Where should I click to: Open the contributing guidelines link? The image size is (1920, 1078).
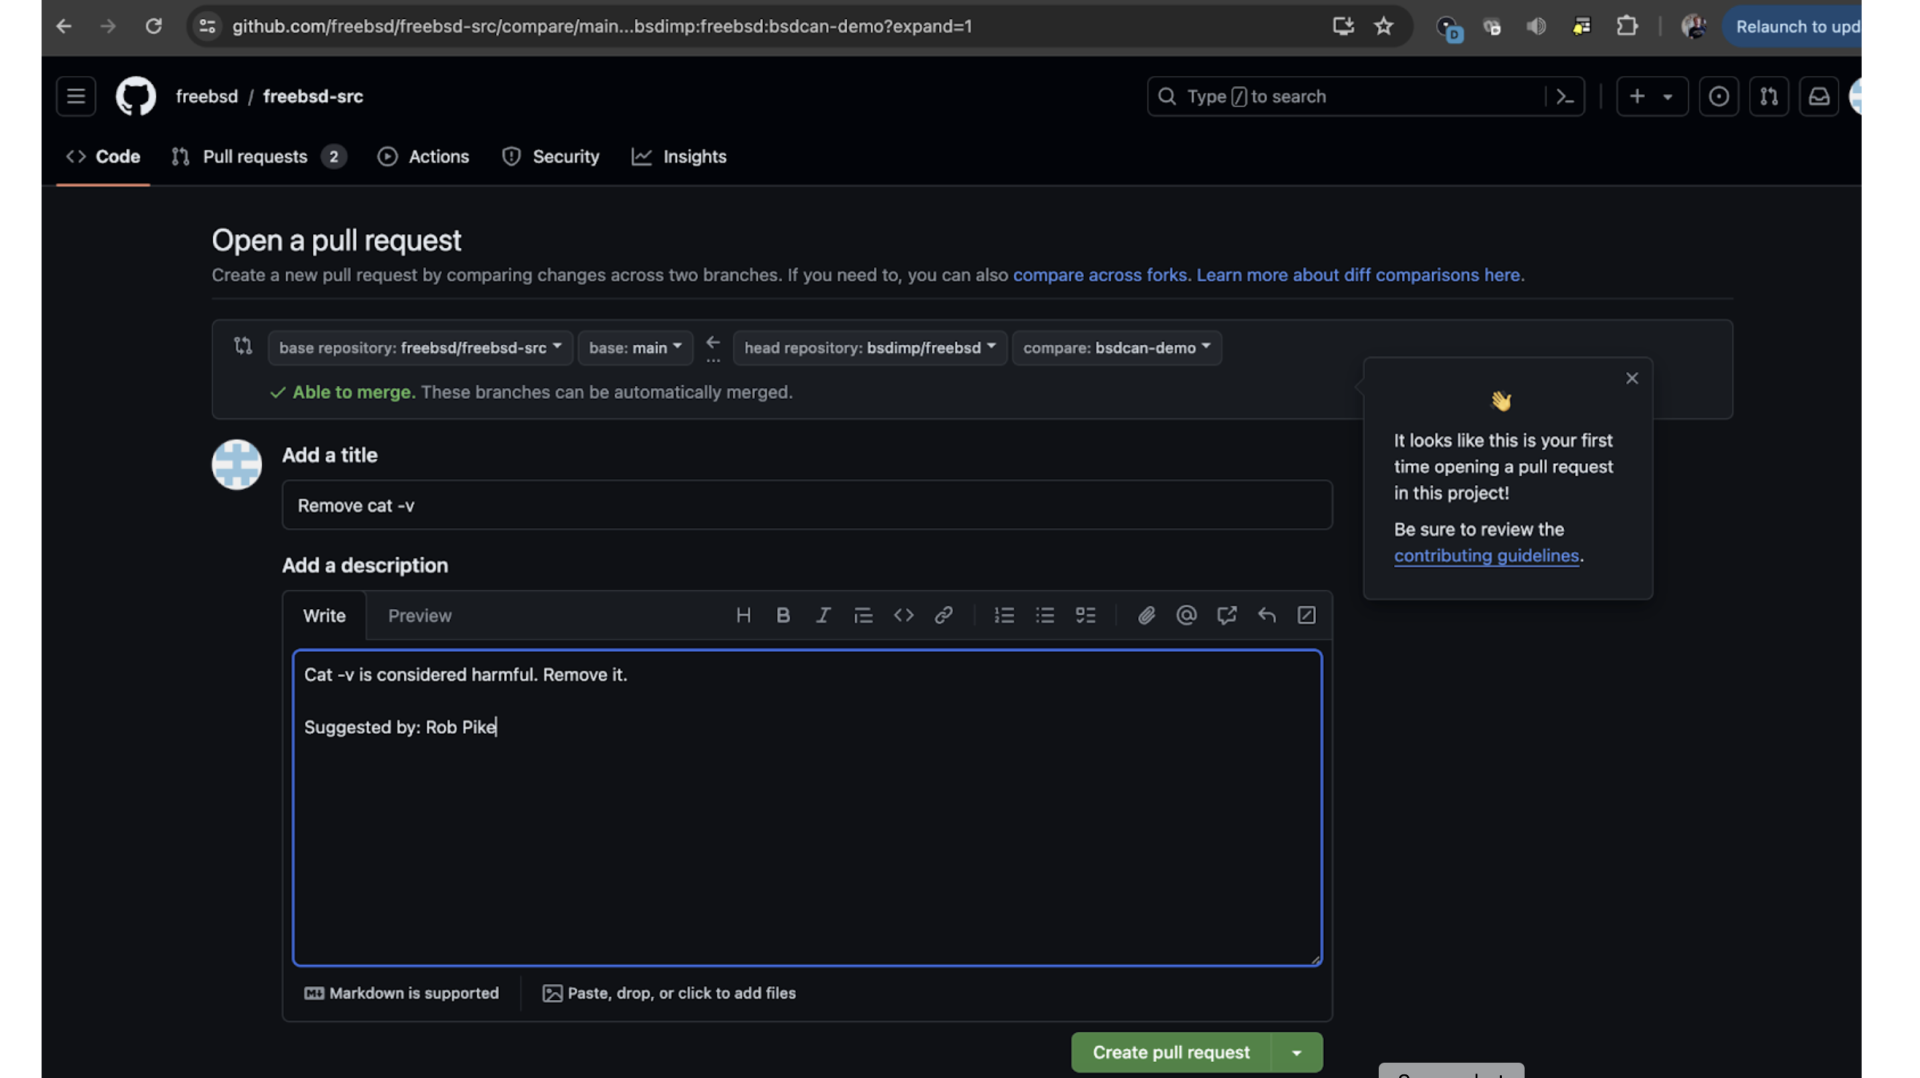(1486, 556)
